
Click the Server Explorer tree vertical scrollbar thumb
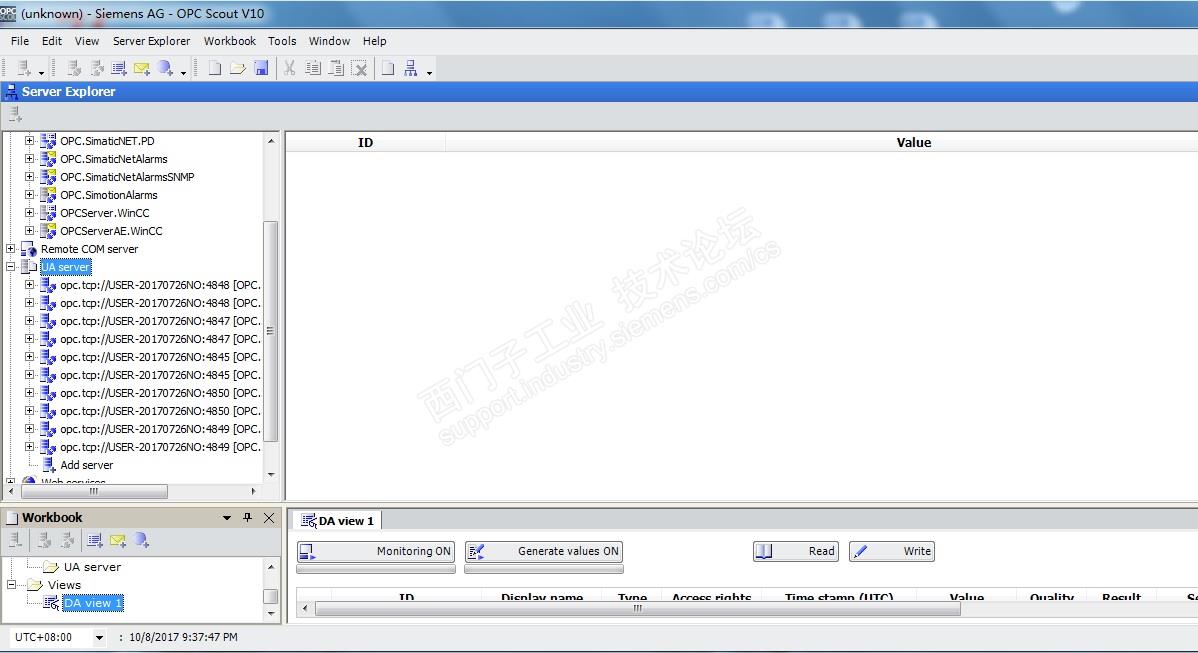point(270,331)
